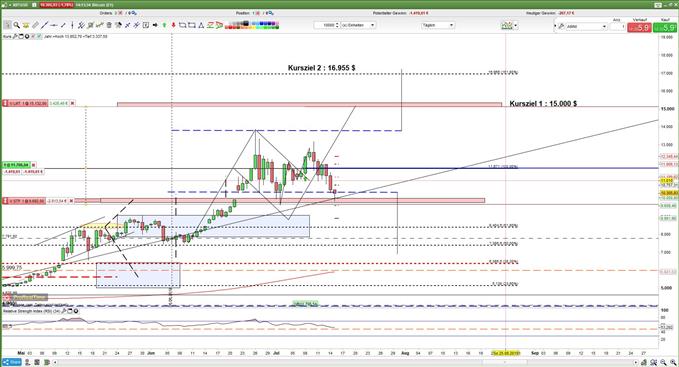Screen dimensions: 679x367
Task: Click the green up arrow marker tool
Action: coord(165,25)
